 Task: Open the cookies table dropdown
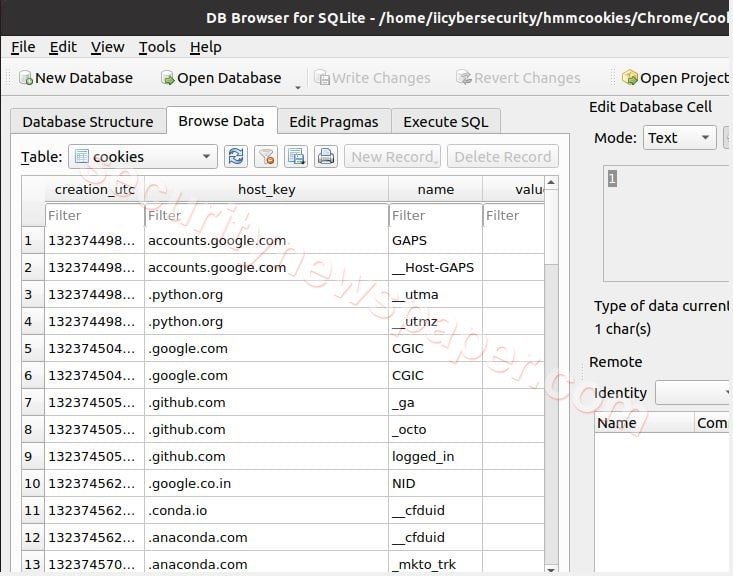(143, 156)
